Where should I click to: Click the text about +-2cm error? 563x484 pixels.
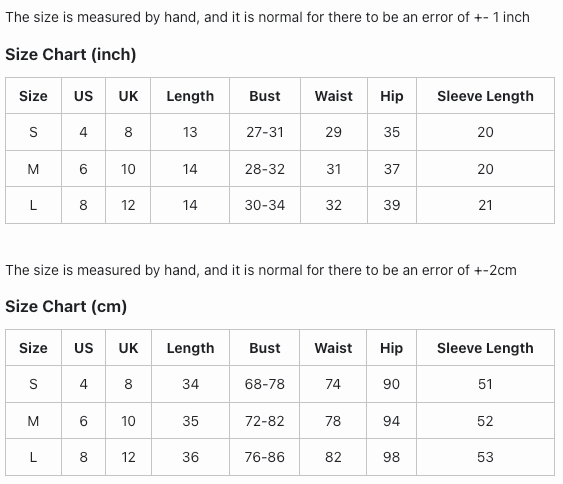point(261,270)
